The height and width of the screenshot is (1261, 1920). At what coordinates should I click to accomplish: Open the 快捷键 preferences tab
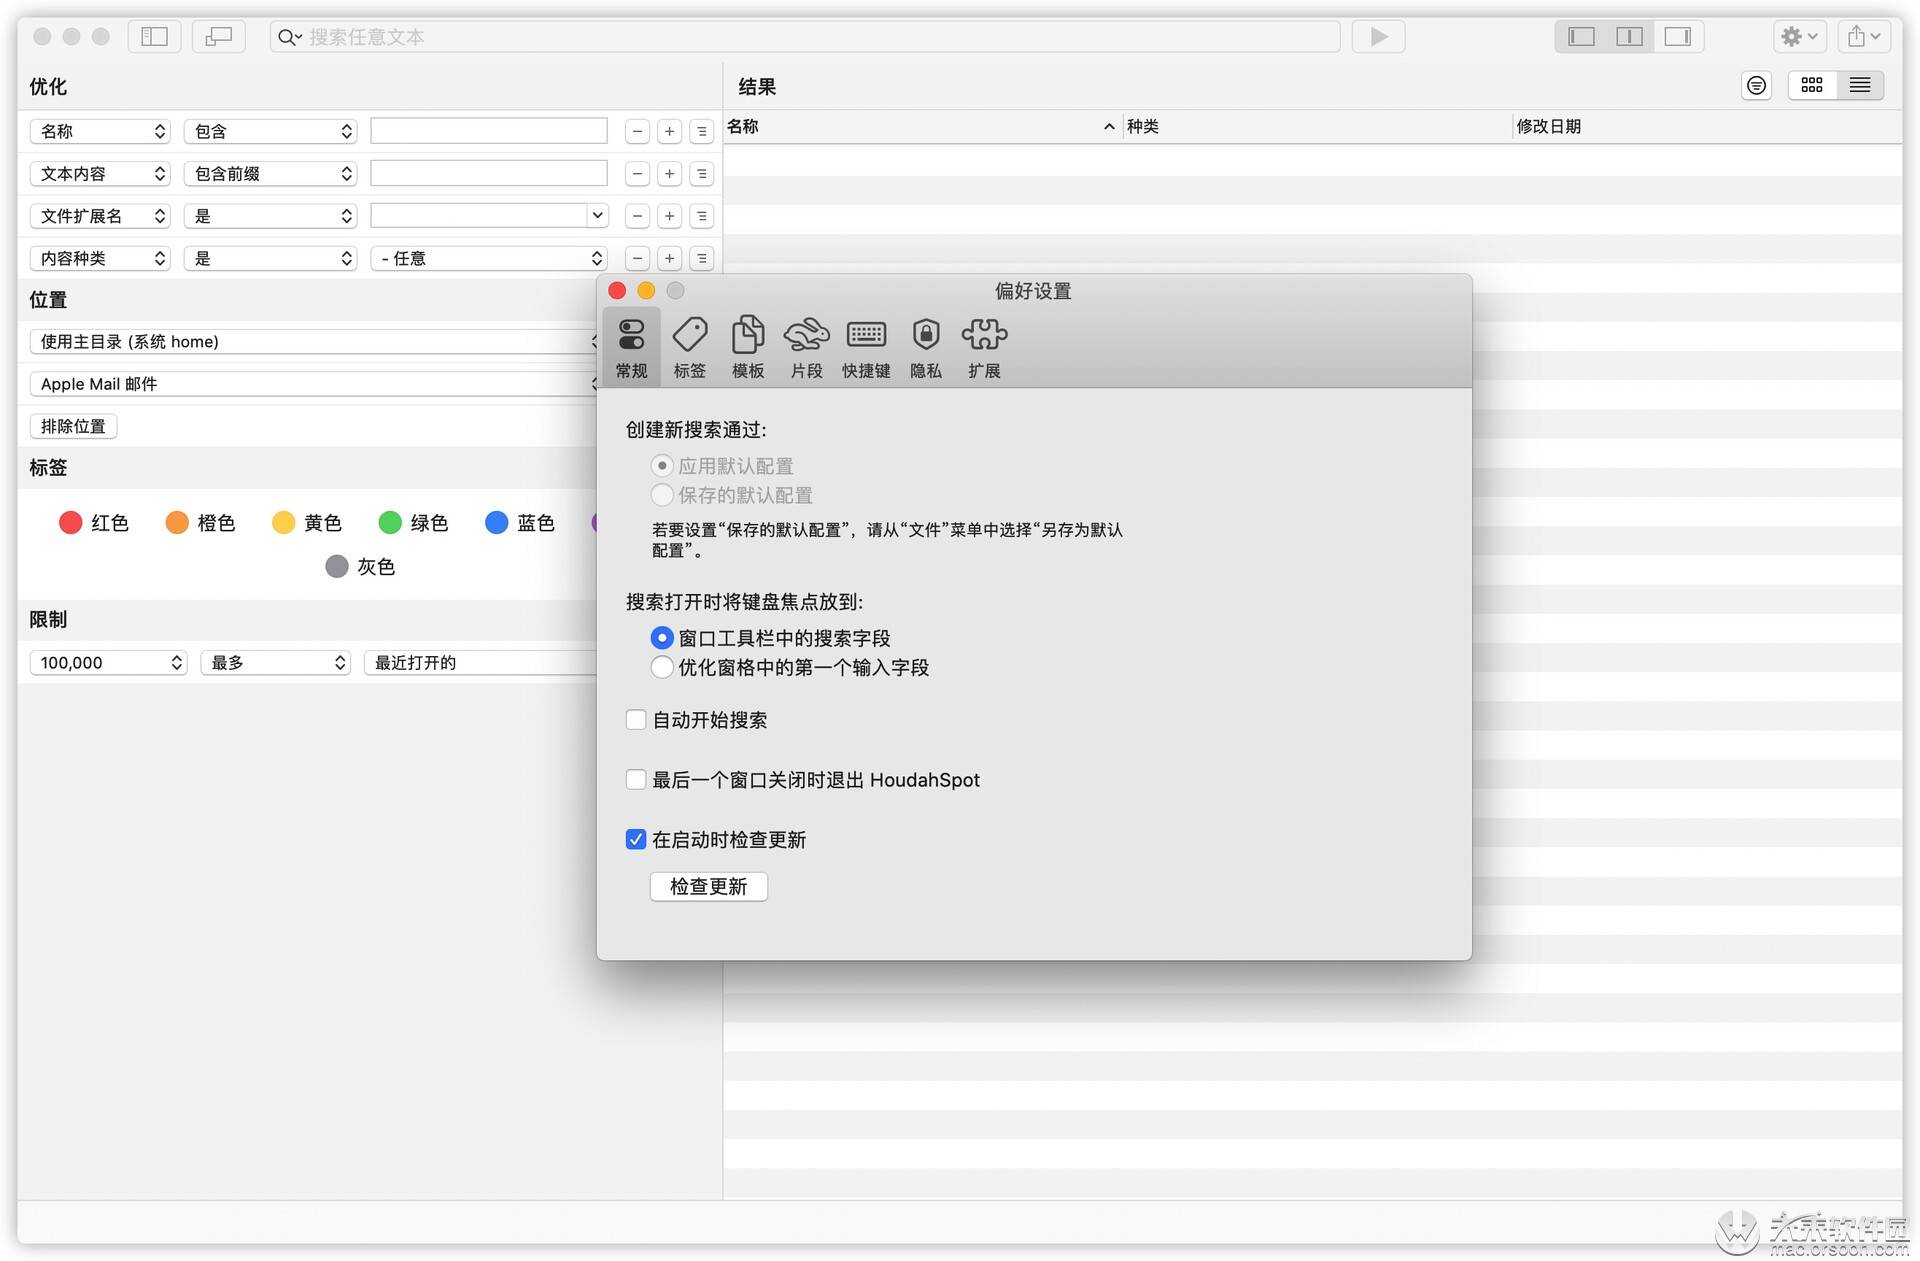(866, 347)
